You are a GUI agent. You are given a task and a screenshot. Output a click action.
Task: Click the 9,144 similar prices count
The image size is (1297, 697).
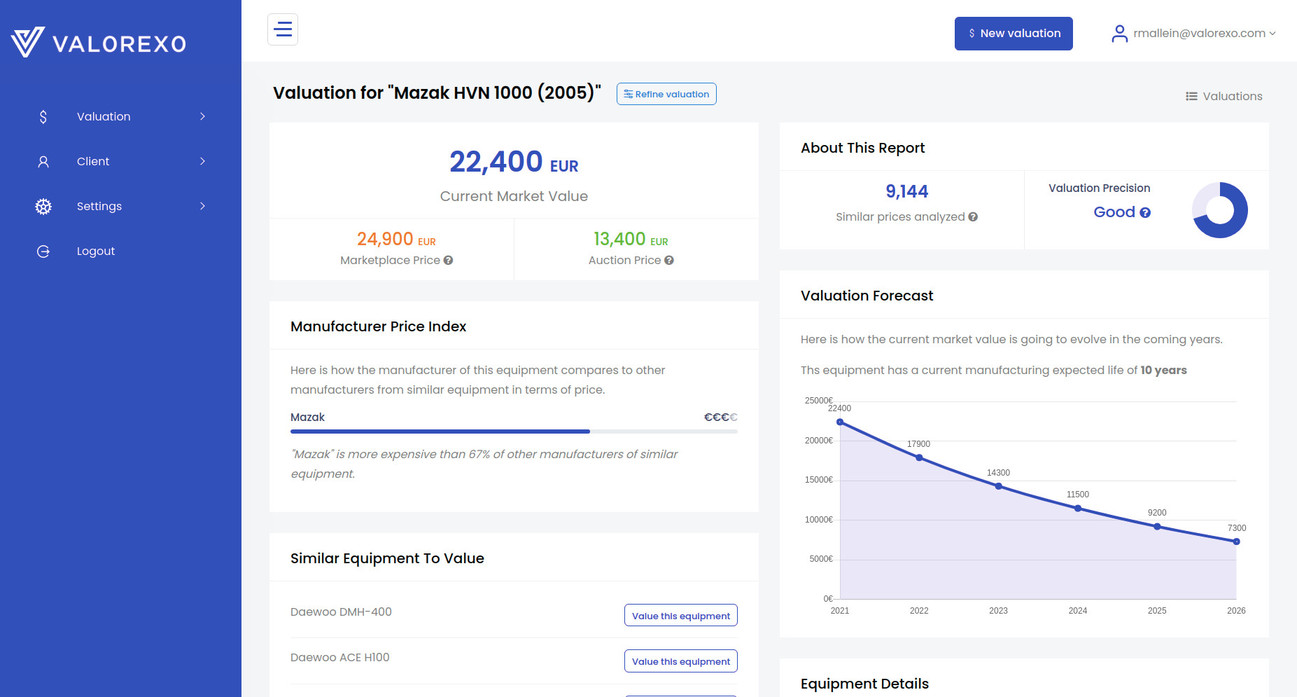(907, 192)
